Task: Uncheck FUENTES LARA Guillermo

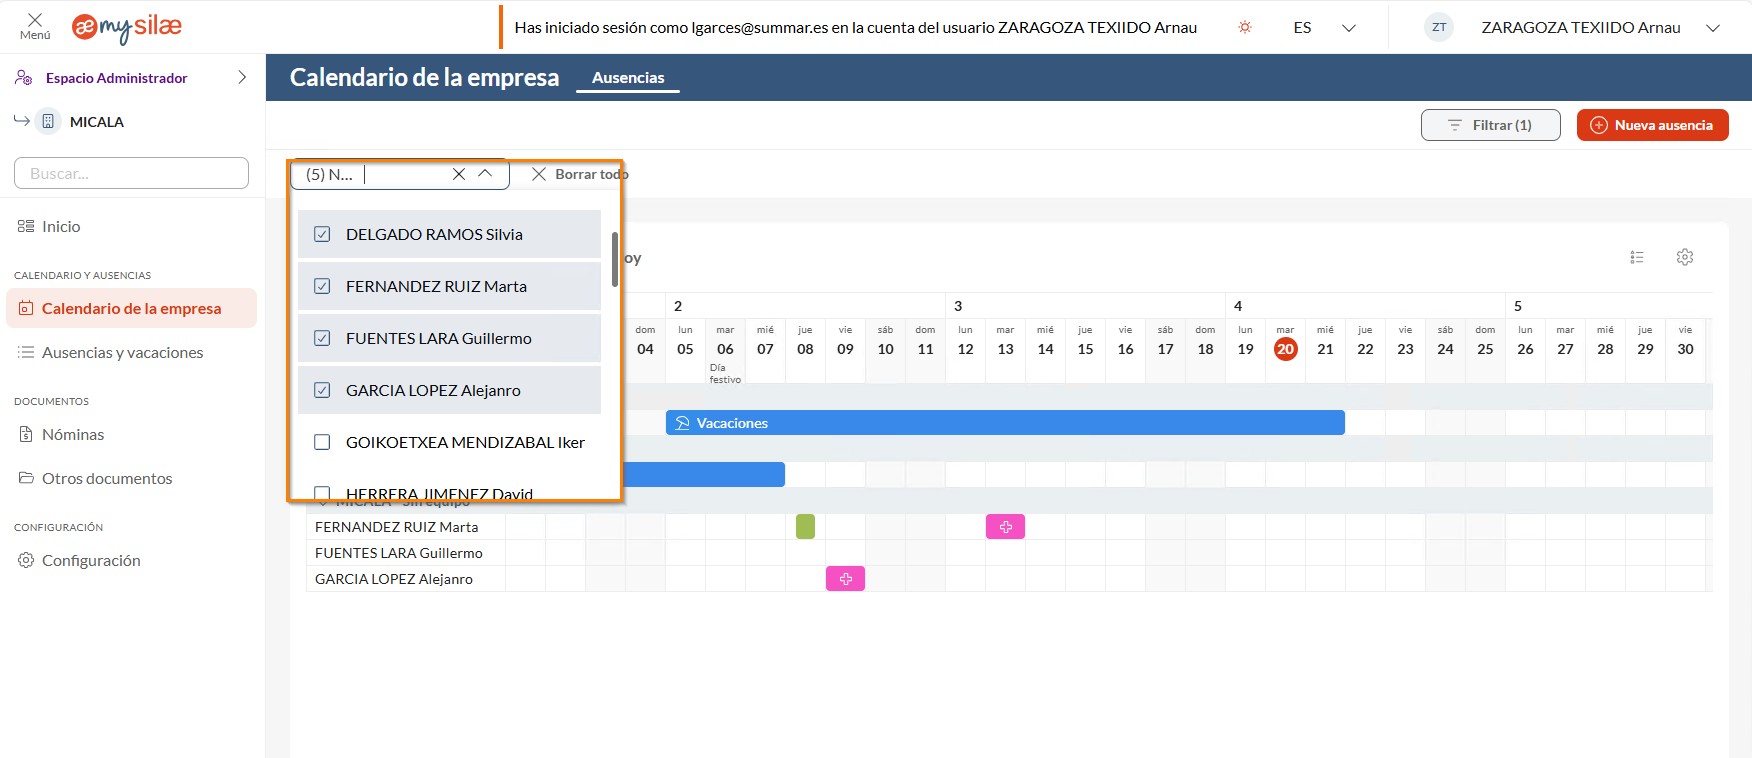Action: pos(322,338)
